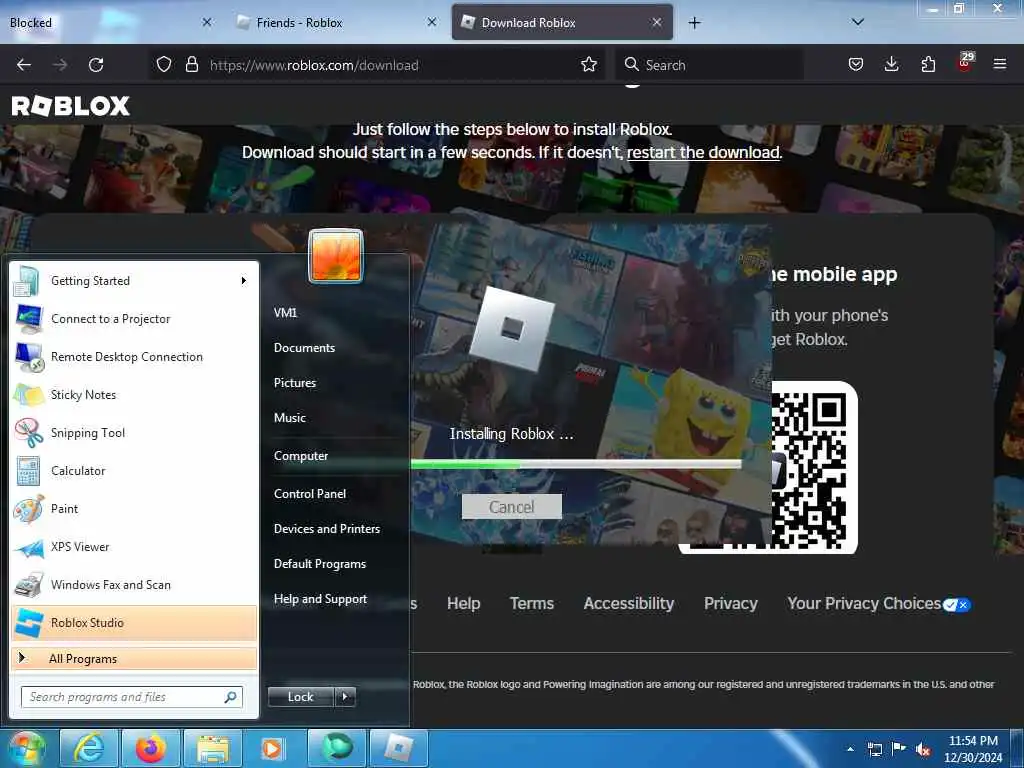Open the Terms footer link

click(532, 603)
